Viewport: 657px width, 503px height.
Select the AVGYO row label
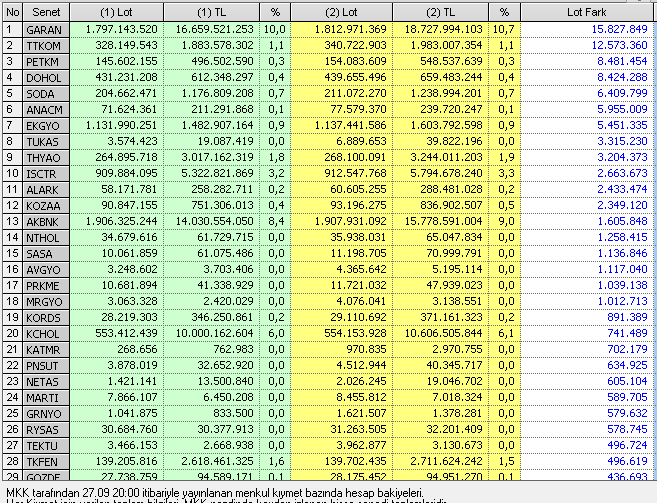[x=46, y=270]
